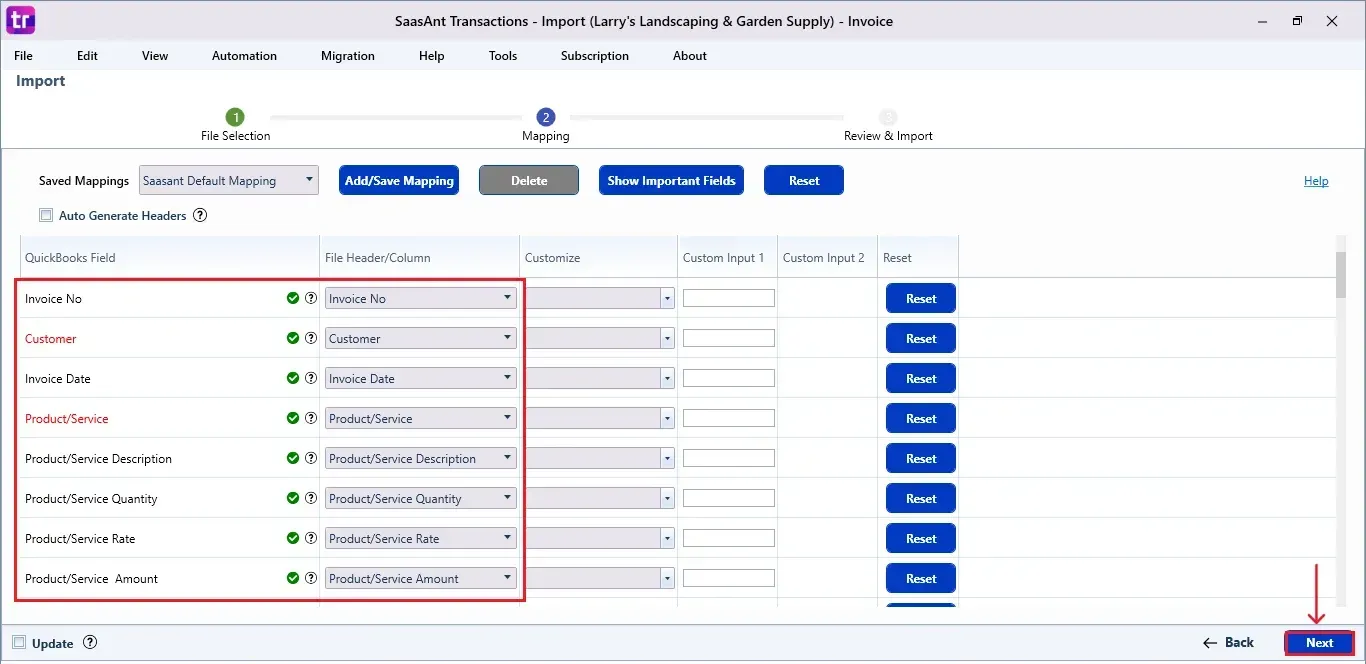Click the Delete mapping button
The width and height of the screenshot is (1366, 664).
click(529, 181)
